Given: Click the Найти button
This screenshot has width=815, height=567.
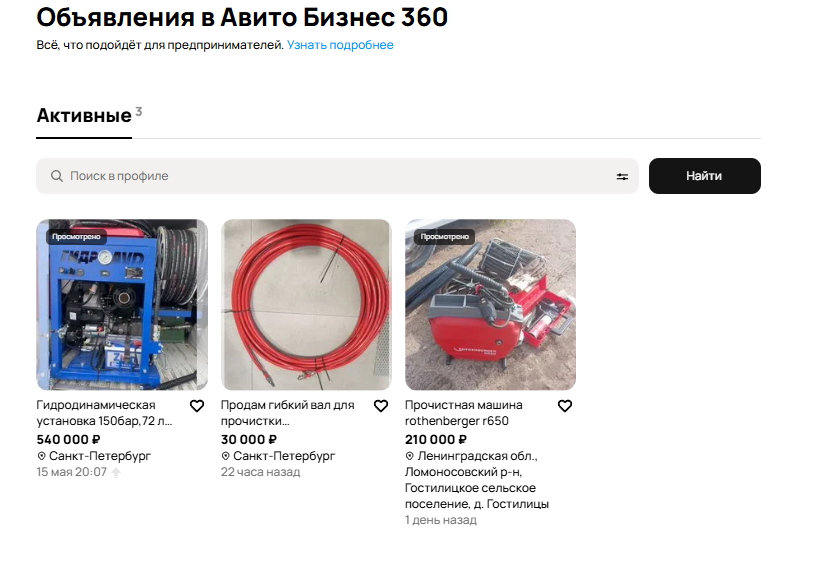Looking at the screenshot, I should 704,176.
